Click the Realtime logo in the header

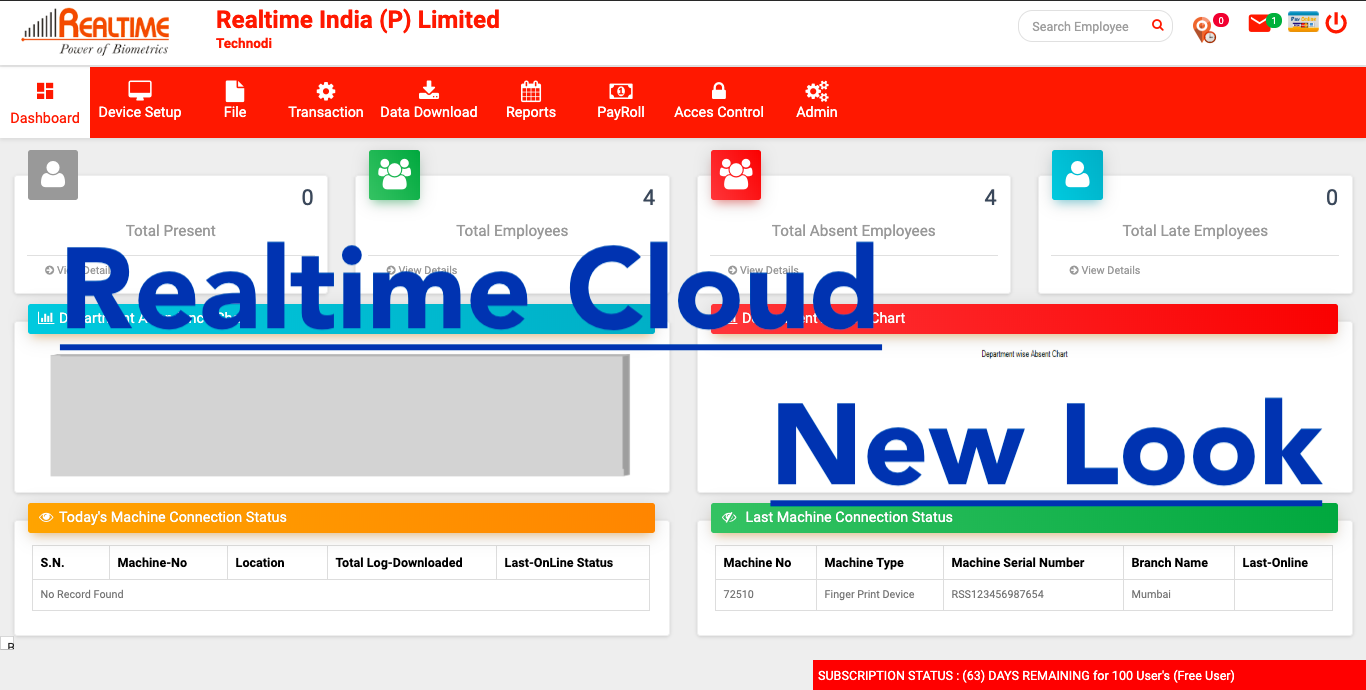pos(95,29)
